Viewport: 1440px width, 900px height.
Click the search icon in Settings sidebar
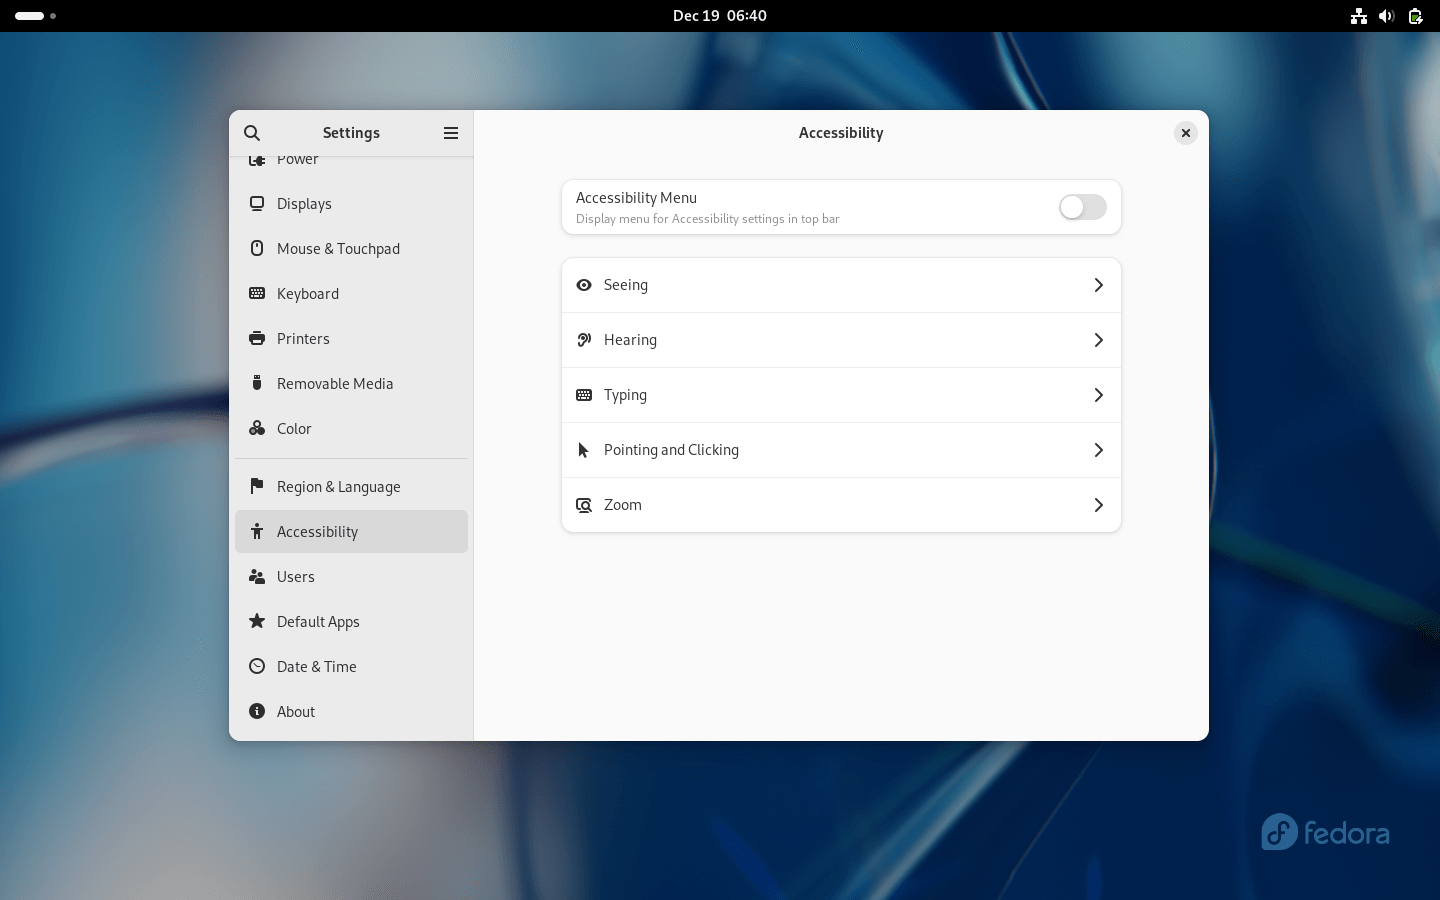252,133
